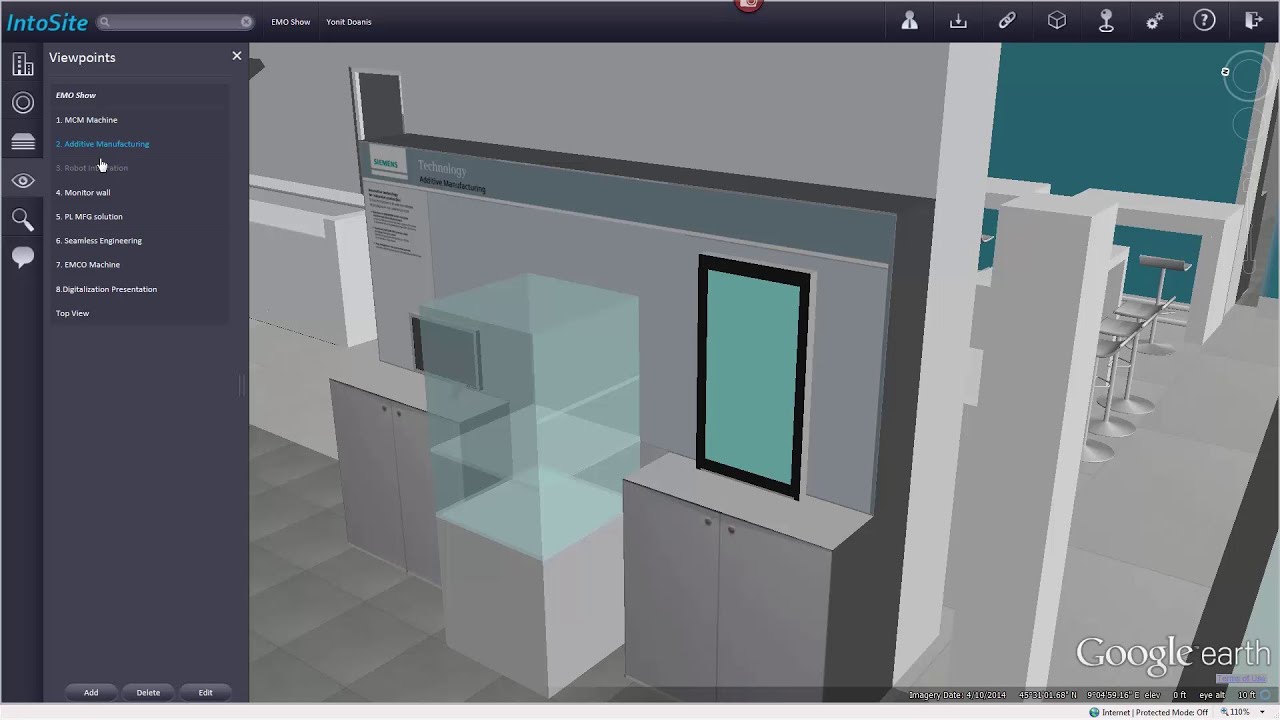Close the Viewpoints panel
This screenshot has width=1280, height=720.
point(237,56)
